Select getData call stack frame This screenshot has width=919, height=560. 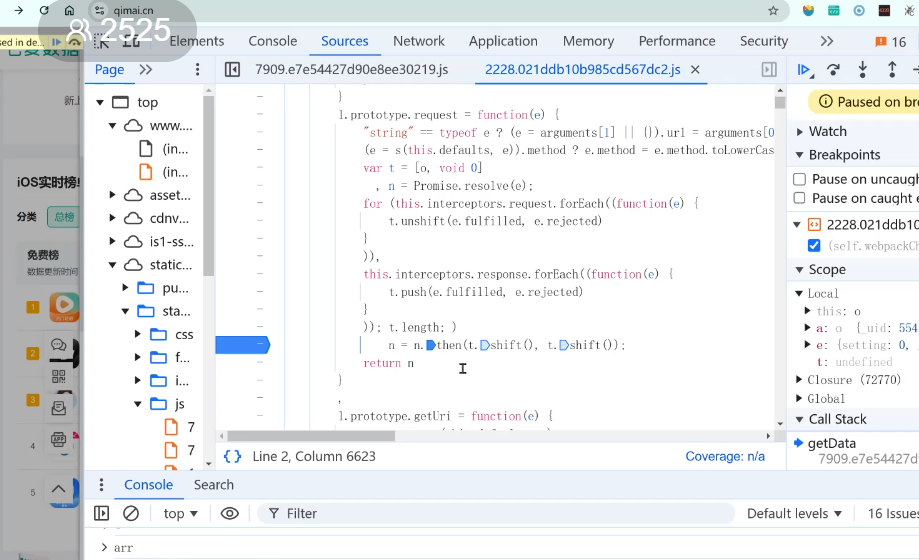[x=831, y=443]
